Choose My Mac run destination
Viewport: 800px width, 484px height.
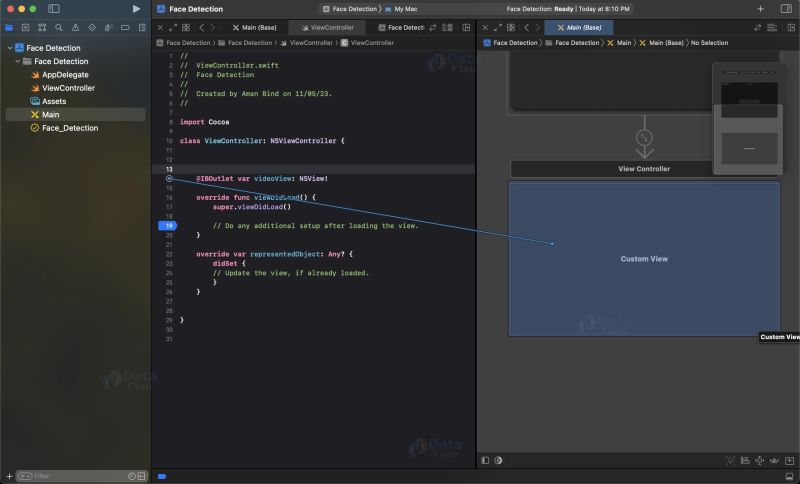[x=402, y=9]
